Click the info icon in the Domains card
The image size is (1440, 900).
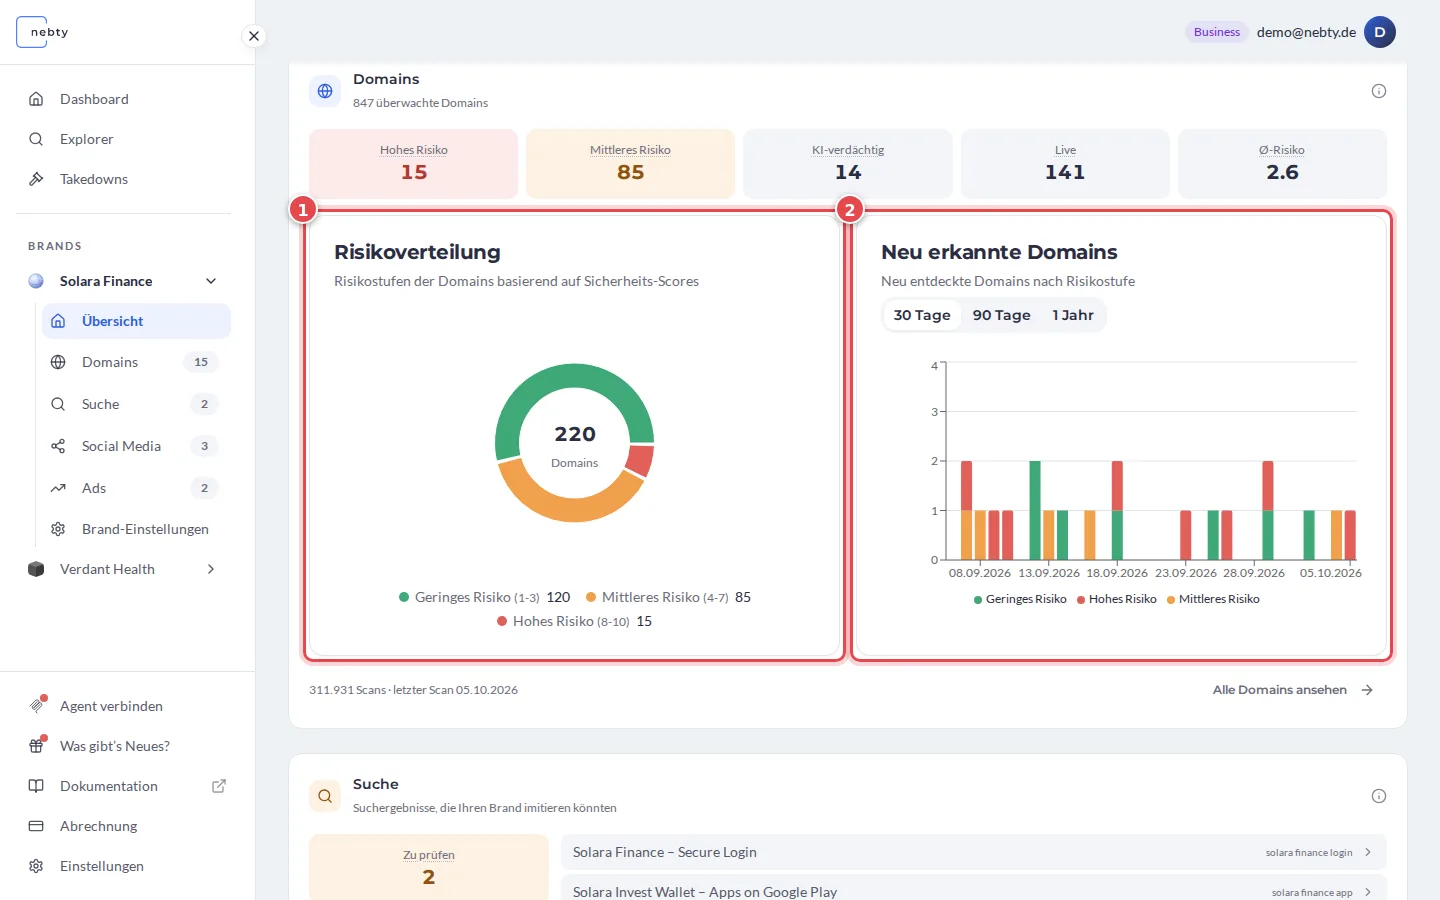[1379, 91]
